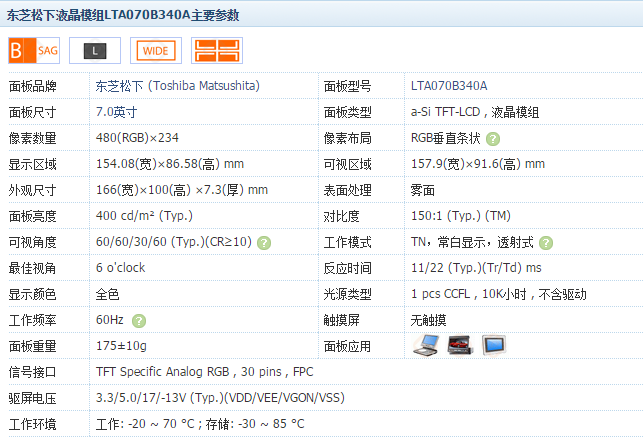The width and height of the screenshot is (643, 439).
Task: Click the 1 pcs CCFL light source value
Action: (x=498, y=294)
